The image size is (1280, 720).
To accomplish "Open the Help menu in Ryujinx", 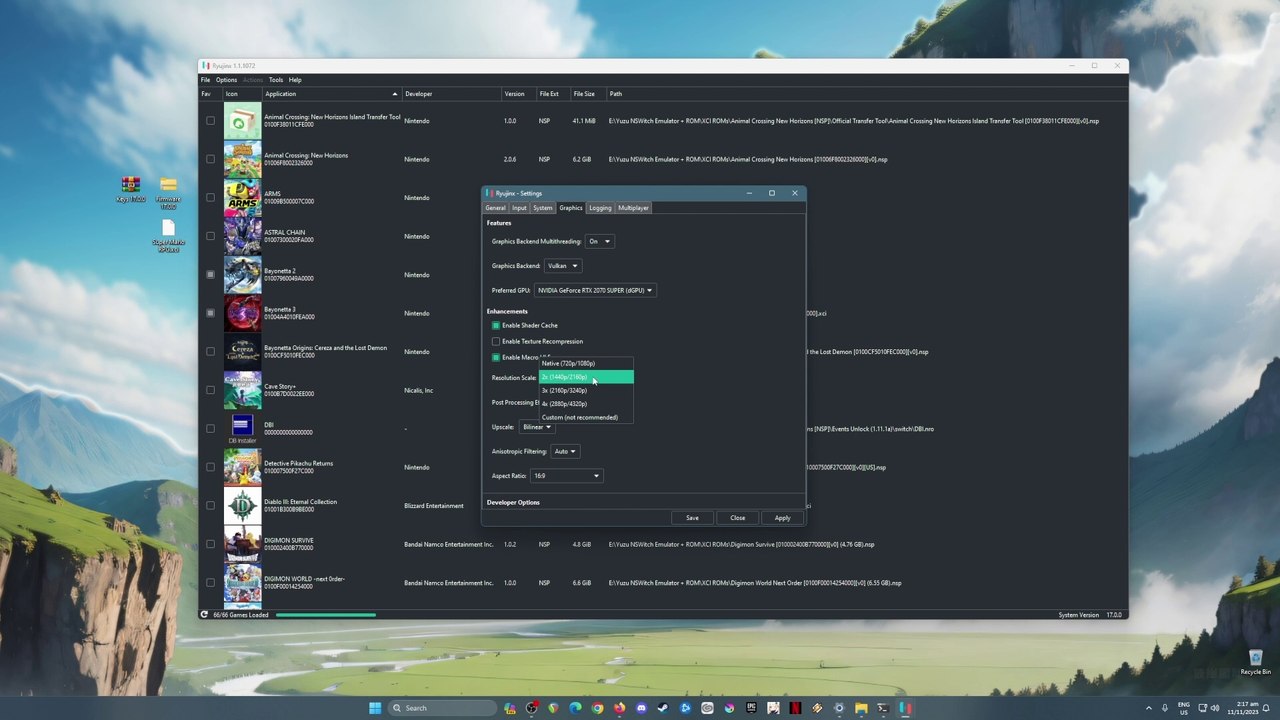I will click(x=295, y=80).
